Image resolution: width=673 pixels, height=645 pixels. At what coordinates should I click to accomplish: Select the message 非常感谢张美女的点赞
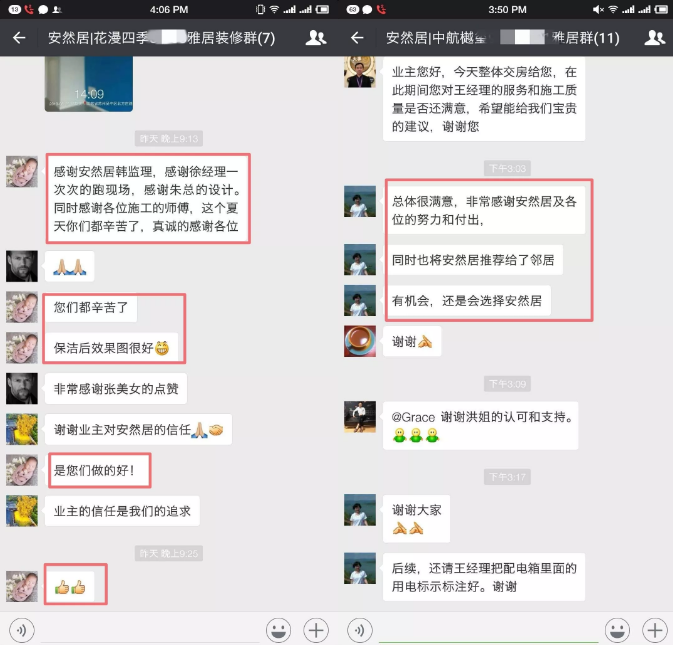[116, 389]
